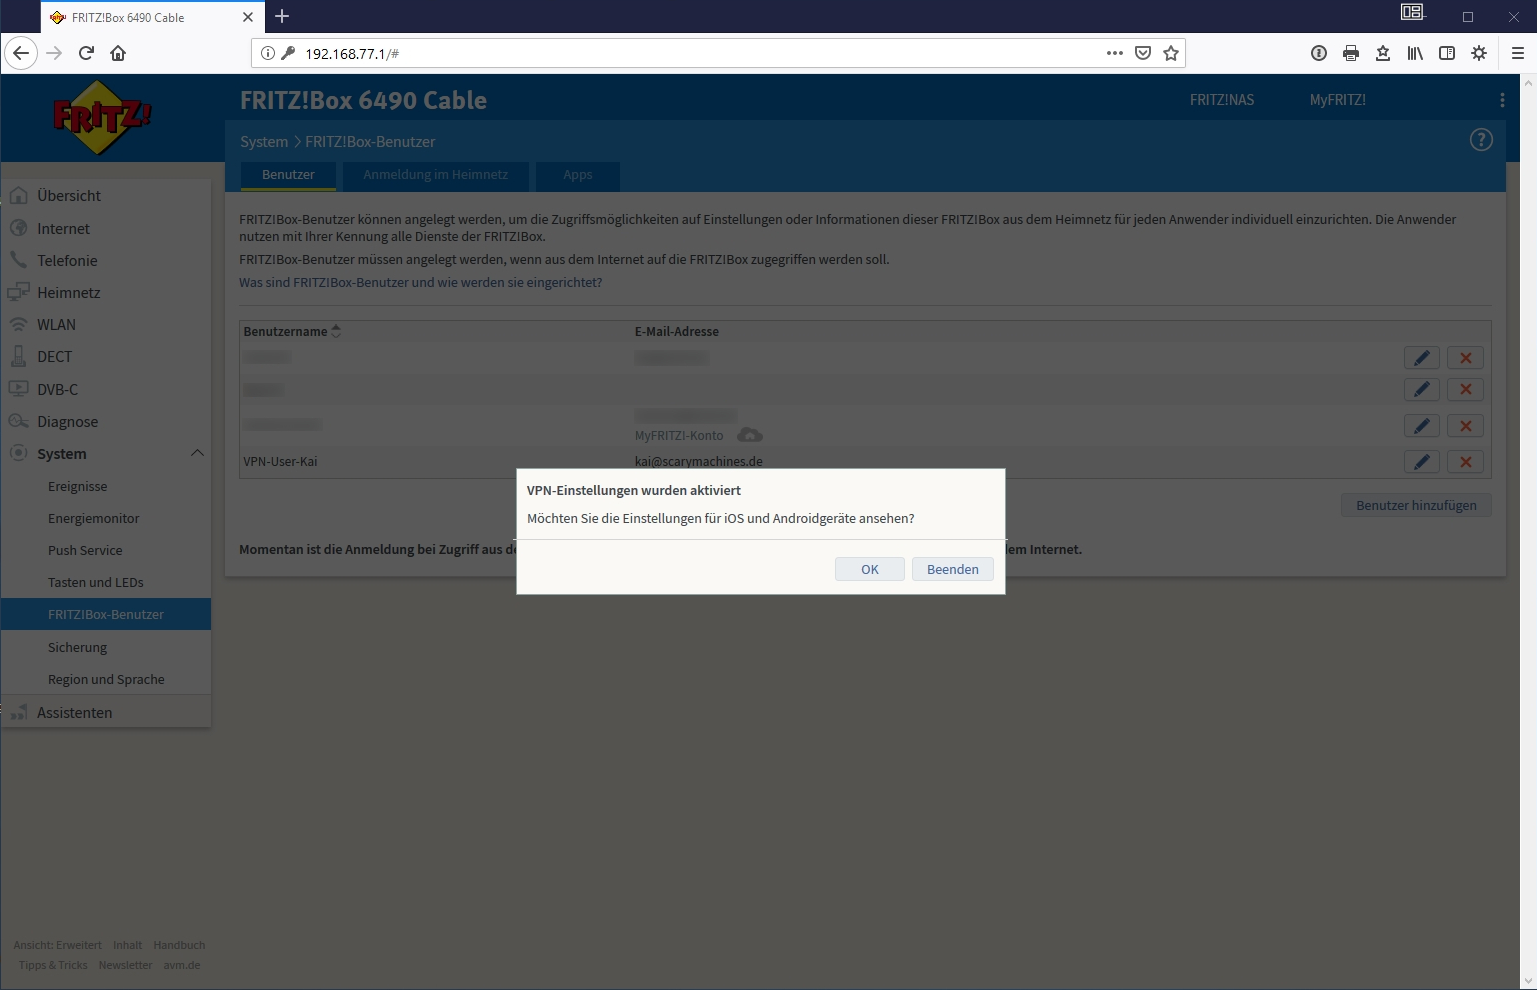1537x990 pixels.
Task: Open Firefox library icon
Action: click(x=1415, y=53)
